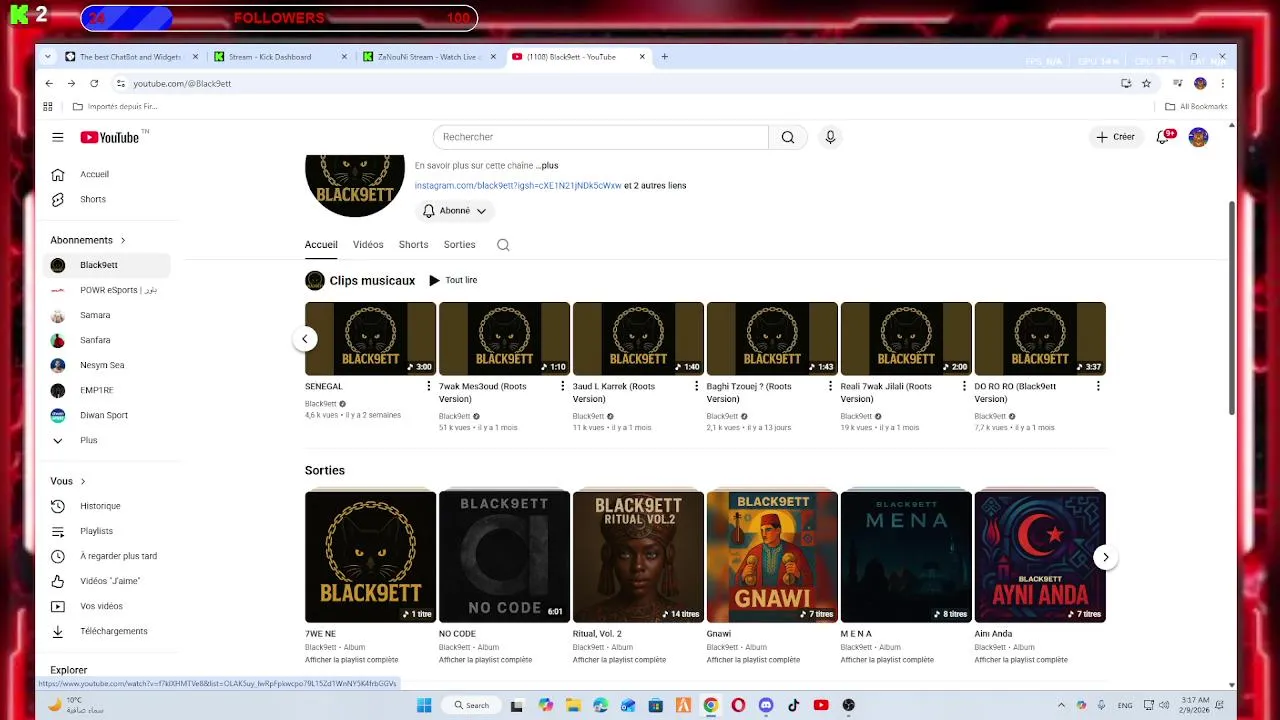Open the Instagram black9ett link
Viewport: 1280px width, 720px height.
(518, 185)
